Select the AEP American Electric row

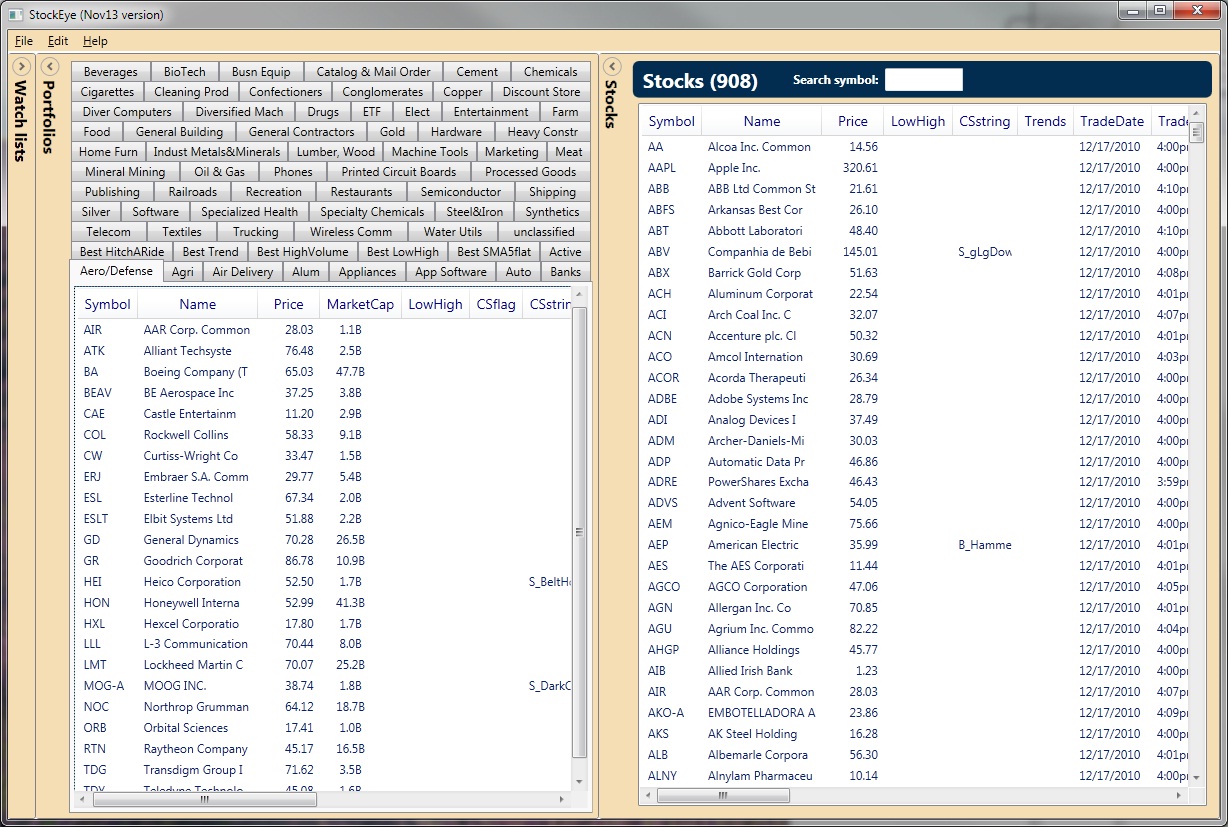click(x=915, y=545)
